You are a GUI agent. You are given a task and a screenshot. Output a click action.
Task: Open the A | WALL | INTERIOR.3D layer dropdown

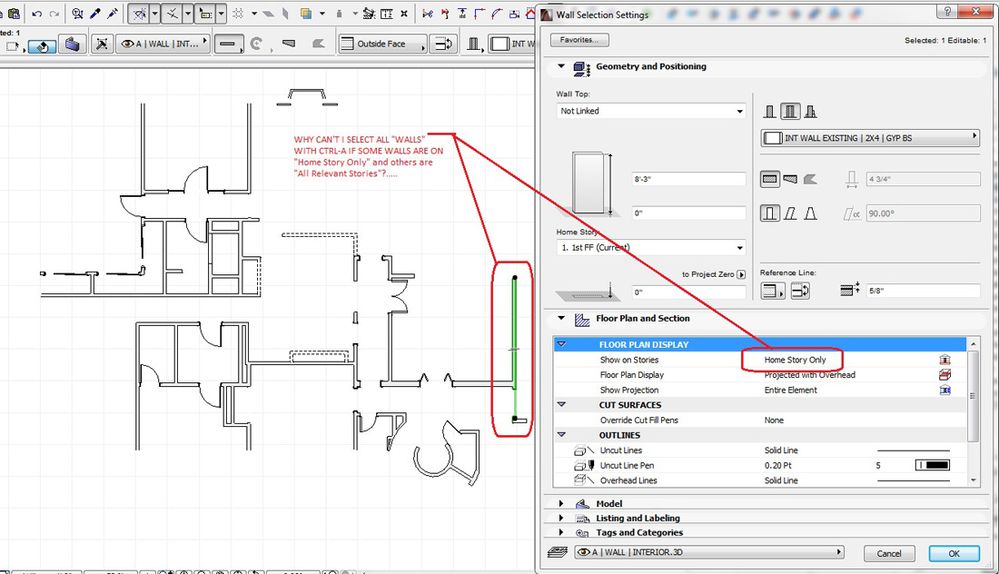coord(709,552)
